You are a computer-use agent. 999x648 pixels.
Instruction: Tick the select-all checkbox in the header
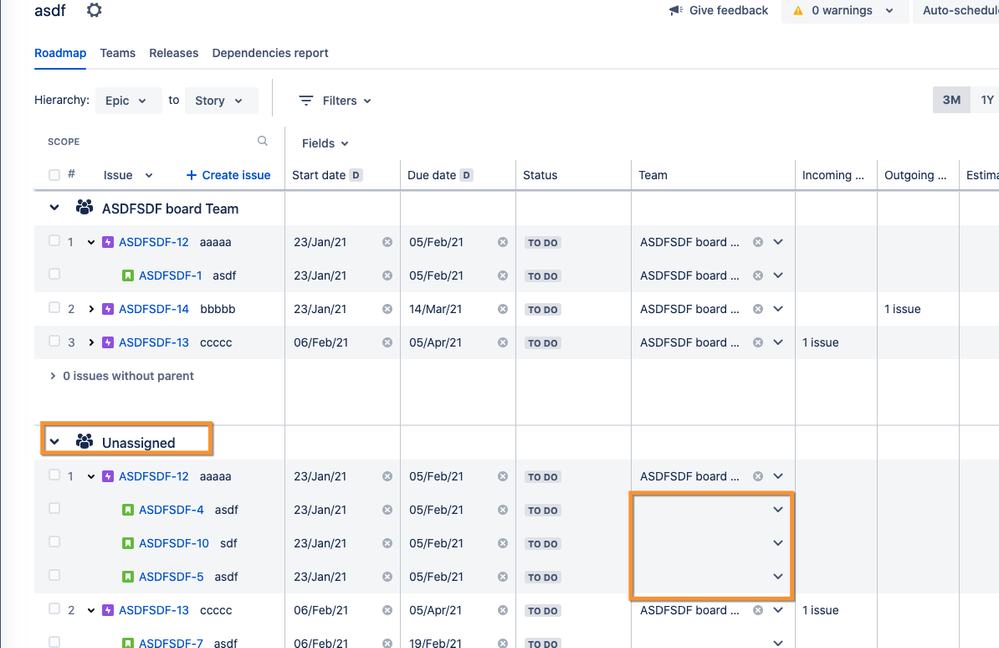click(54, 175)
